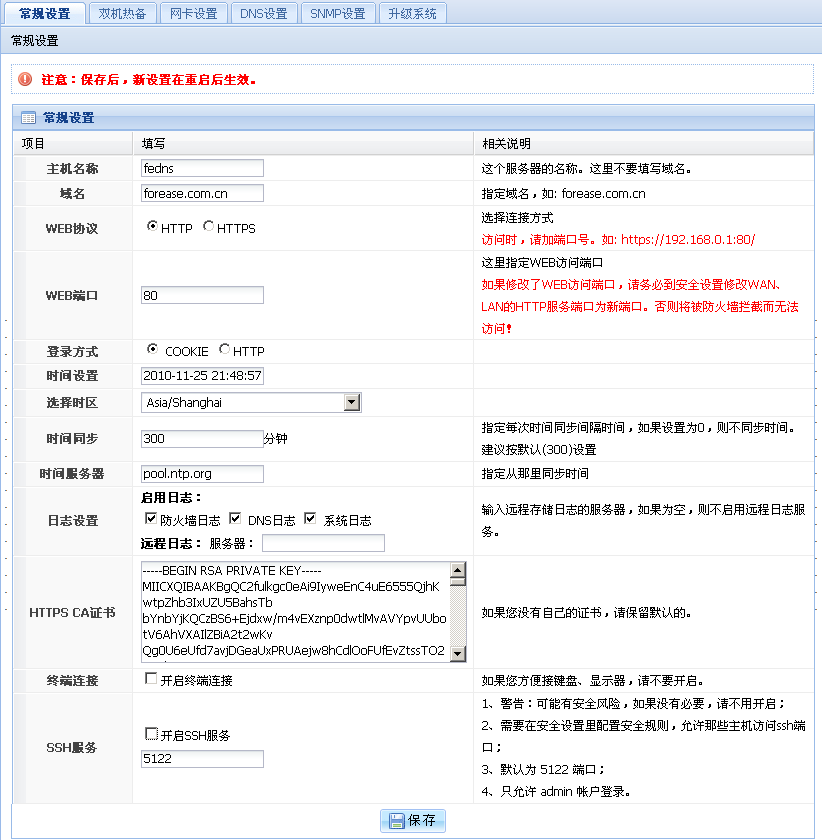Click certificate textarea scroll down arrow
Viewport: 822px width, 840px height.
tap(458, 654)
